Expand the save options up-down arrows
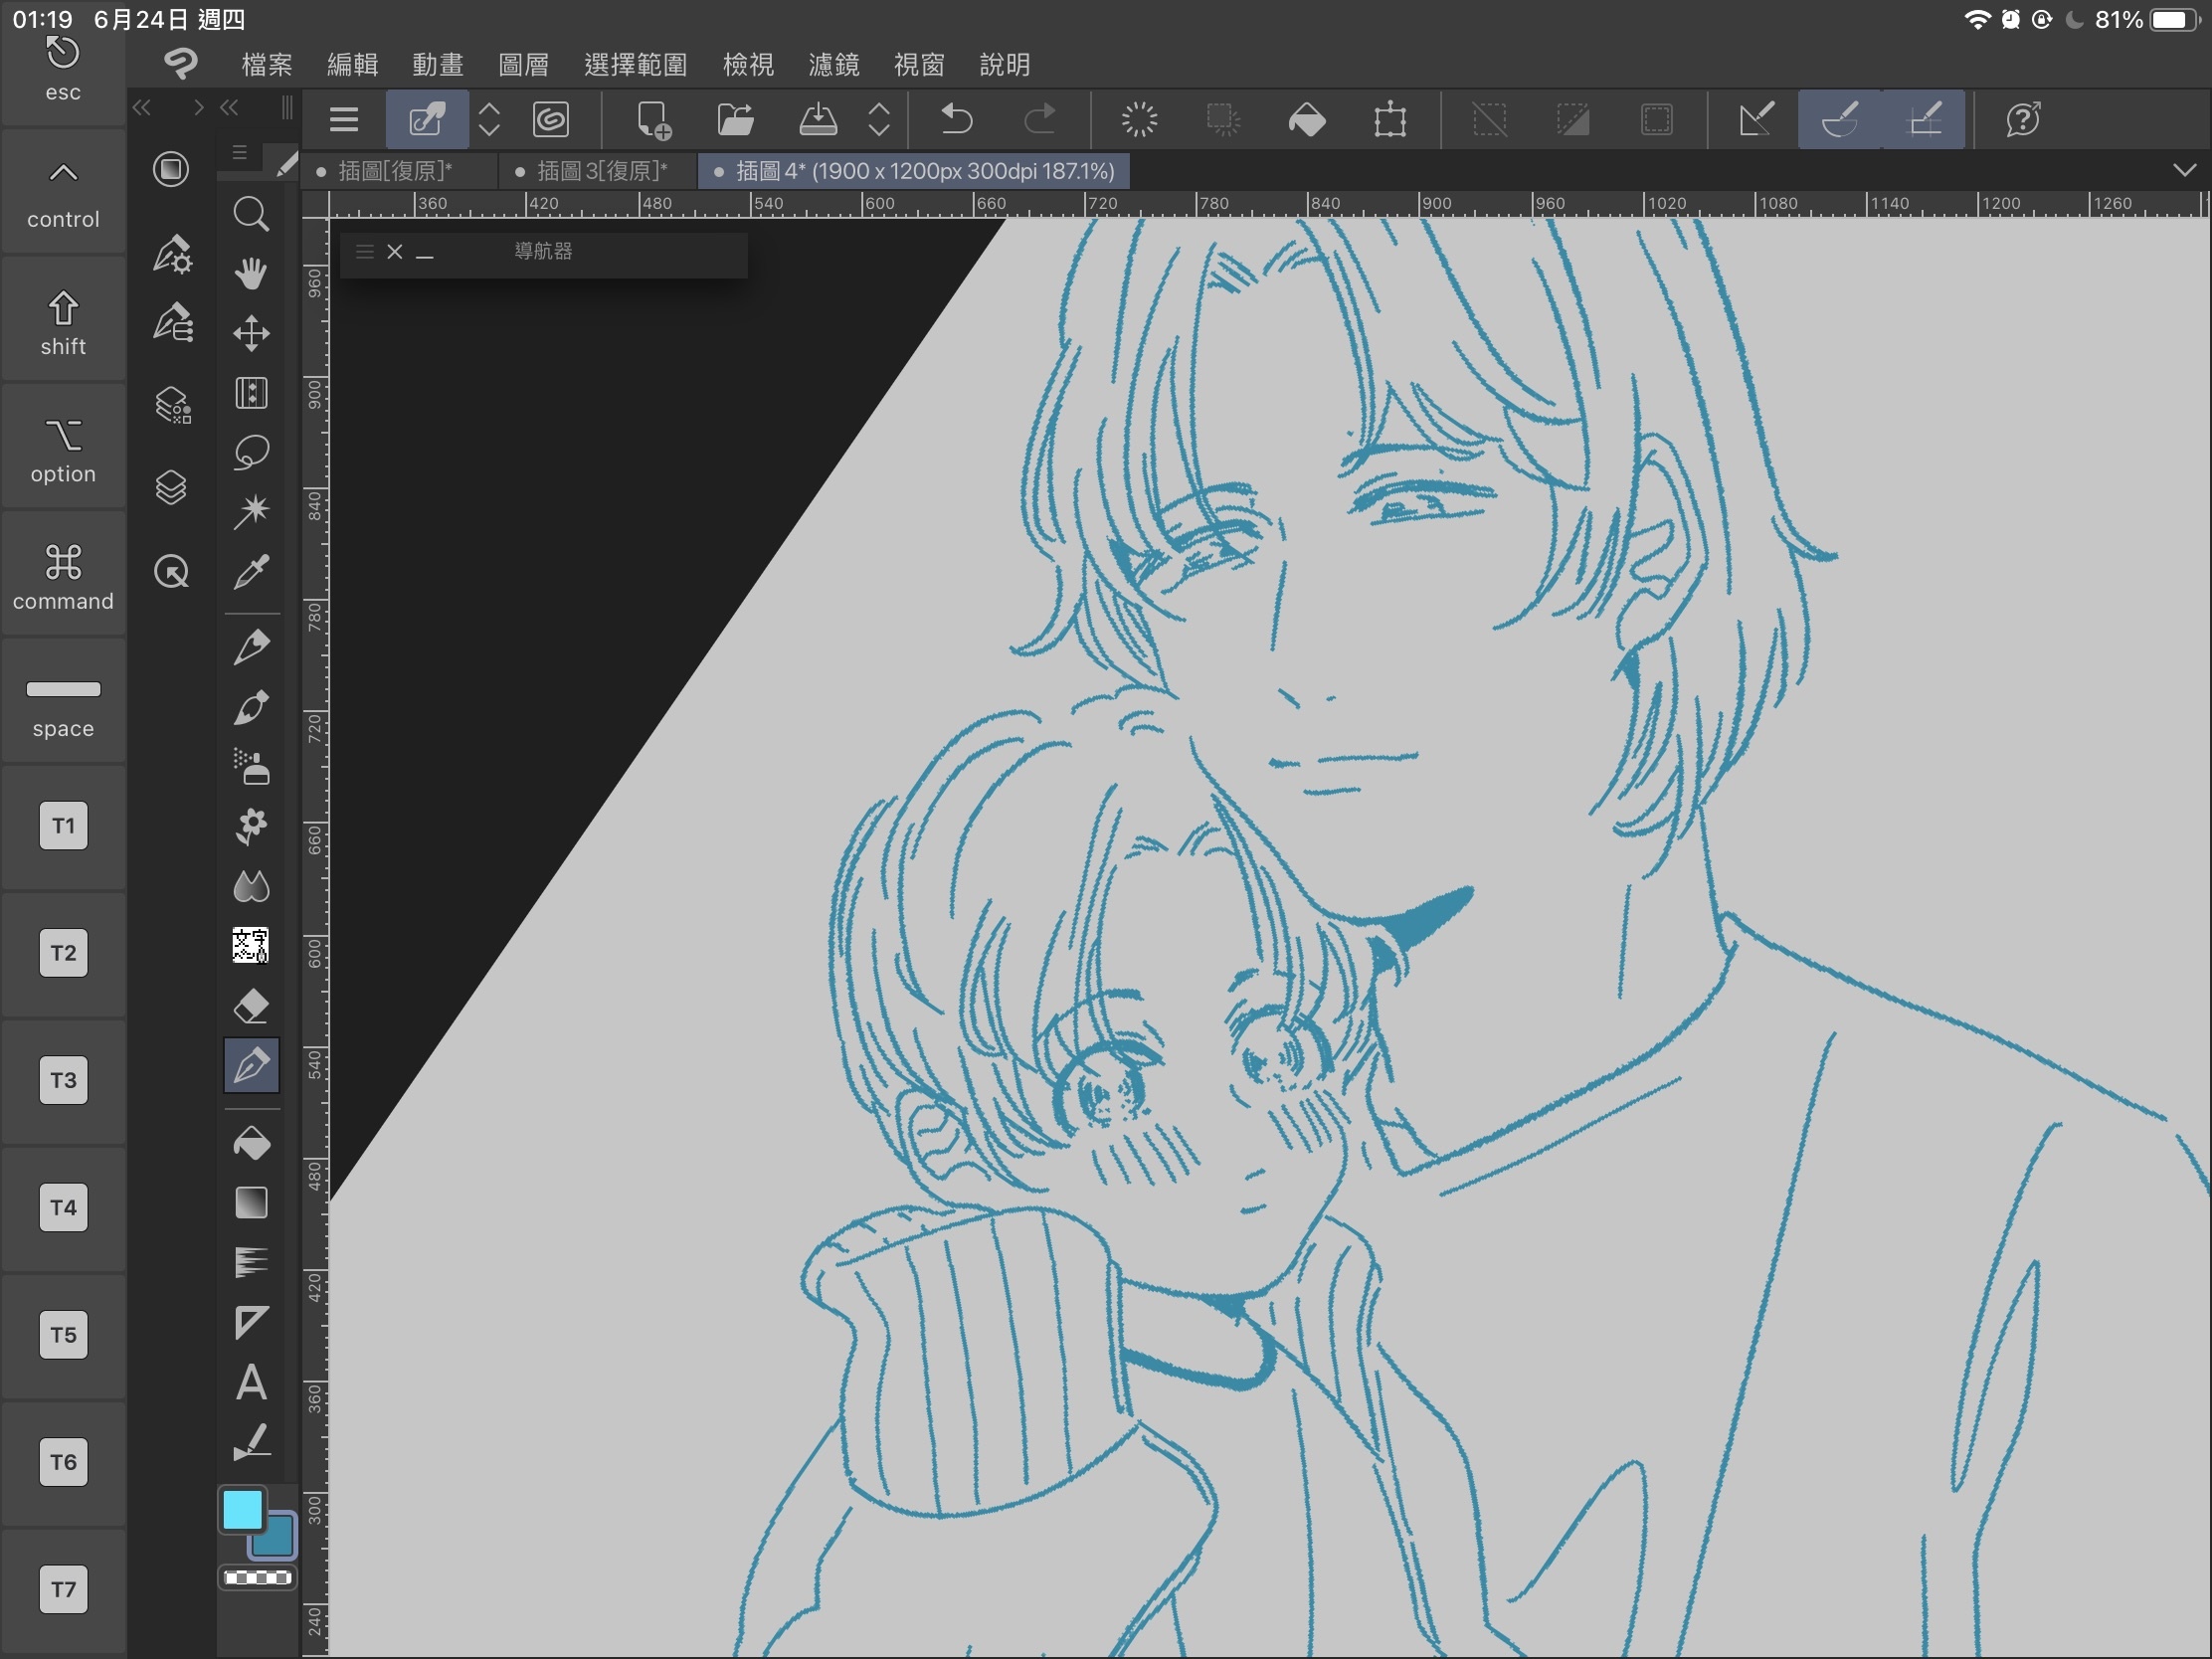 pyautogui.click(x=879, y=120)
